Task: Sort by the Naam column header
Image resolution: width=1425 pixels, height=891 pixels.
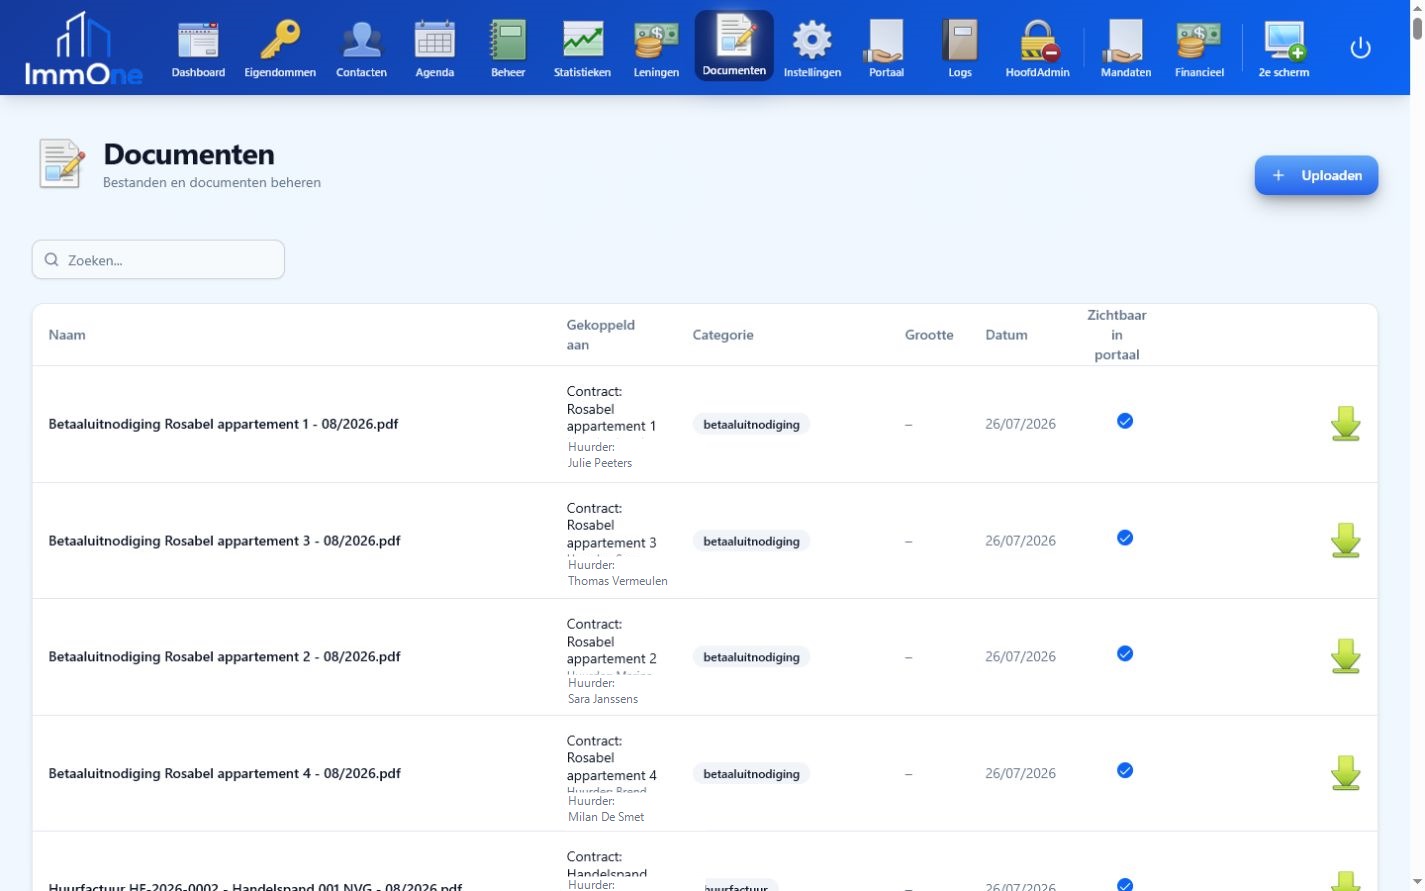Action: click(x=67, y=335)
